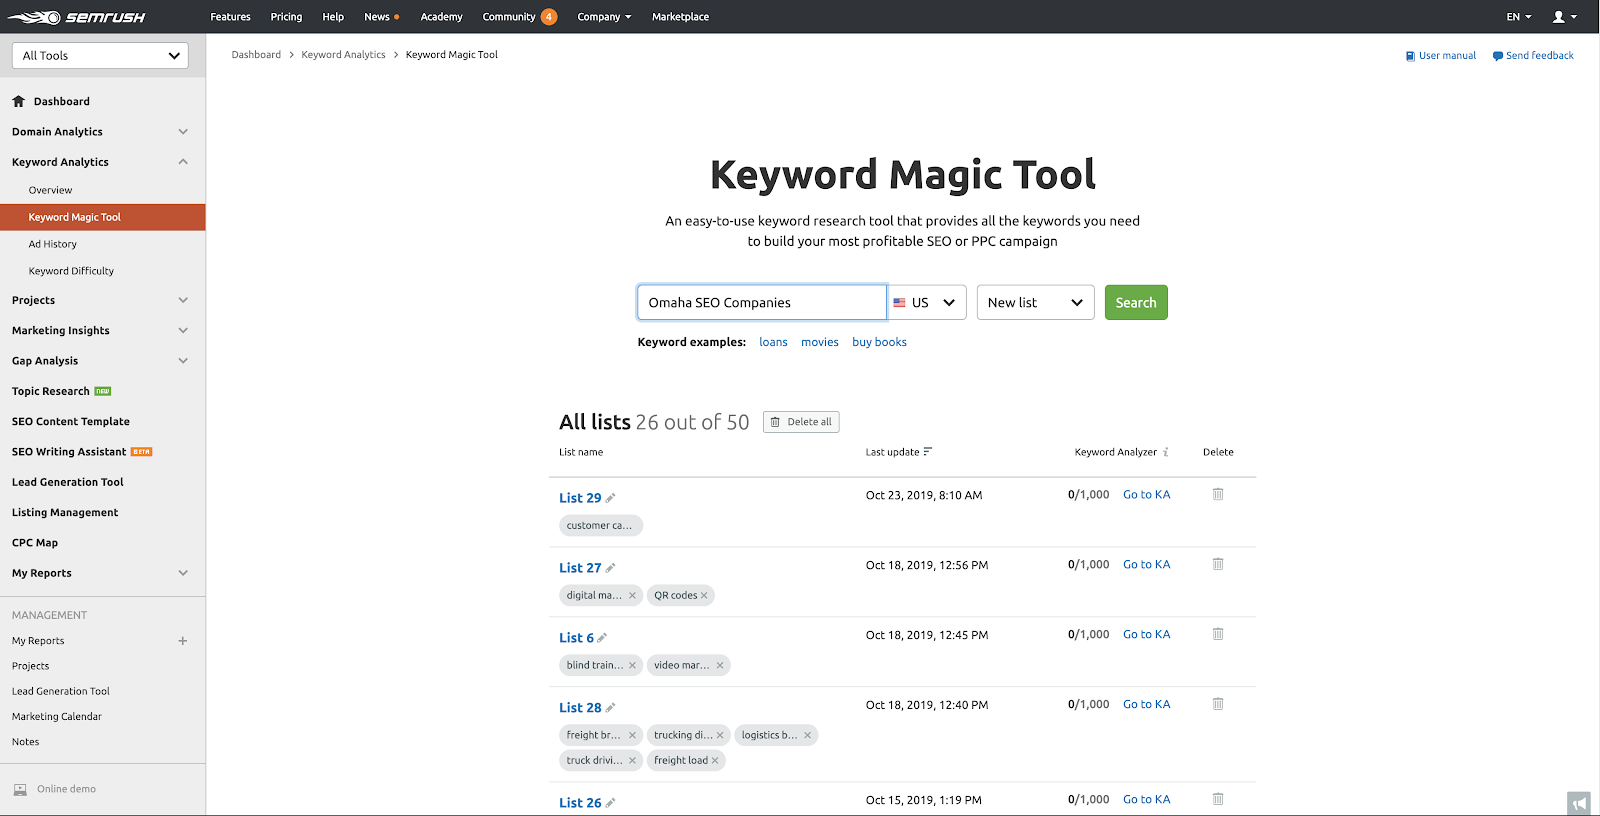Open the US country database dropdown
Screen dimensions: 1600x816
click(926, 303)
